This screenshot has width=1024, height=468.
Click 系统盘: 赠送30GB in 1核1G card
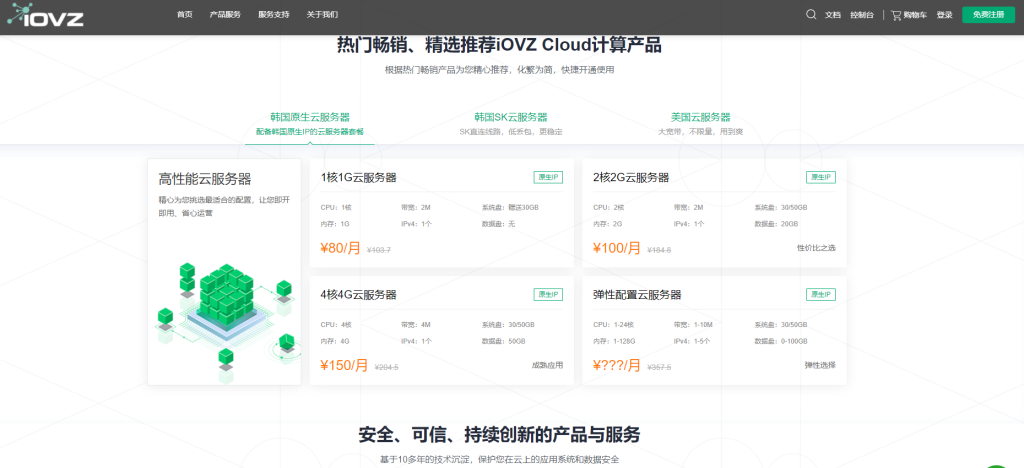click(x=511, y=208)
